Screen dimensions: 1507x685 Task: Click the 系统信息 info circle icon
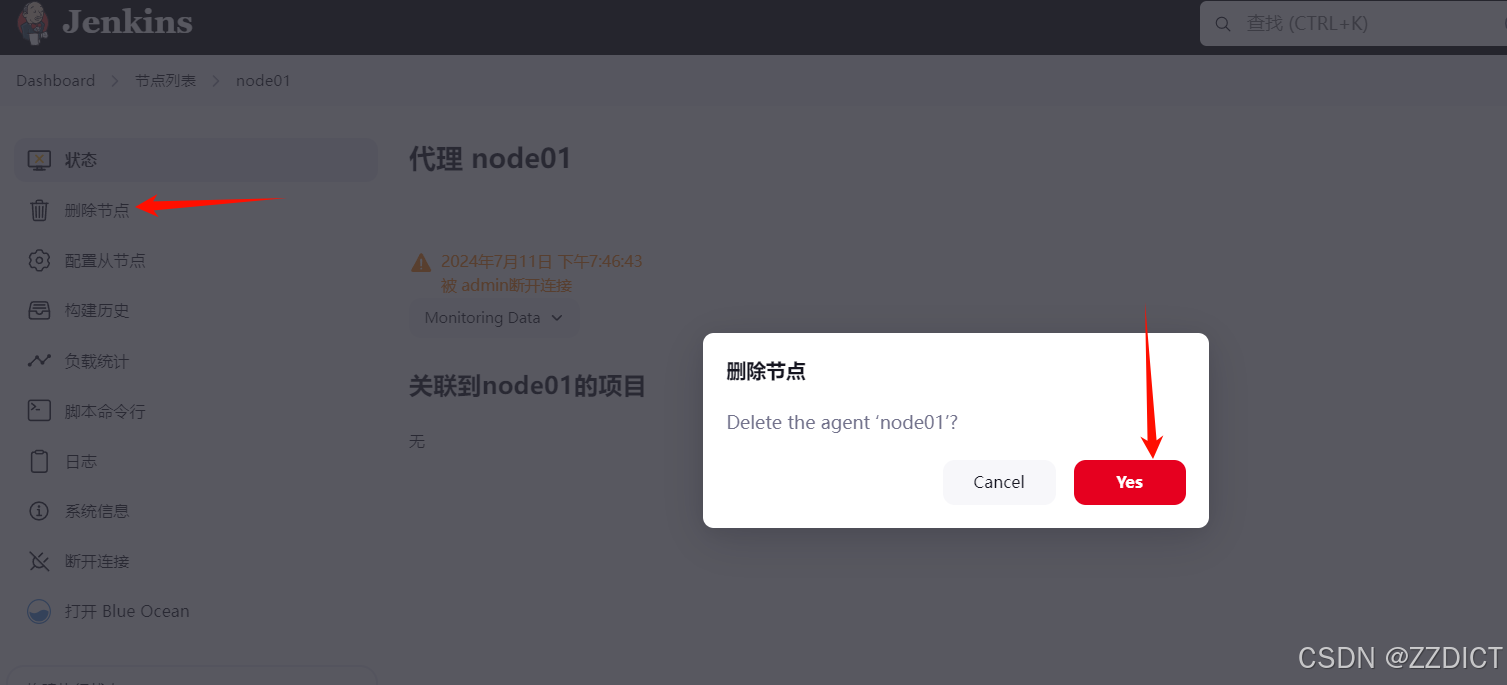tap(39, 511)
